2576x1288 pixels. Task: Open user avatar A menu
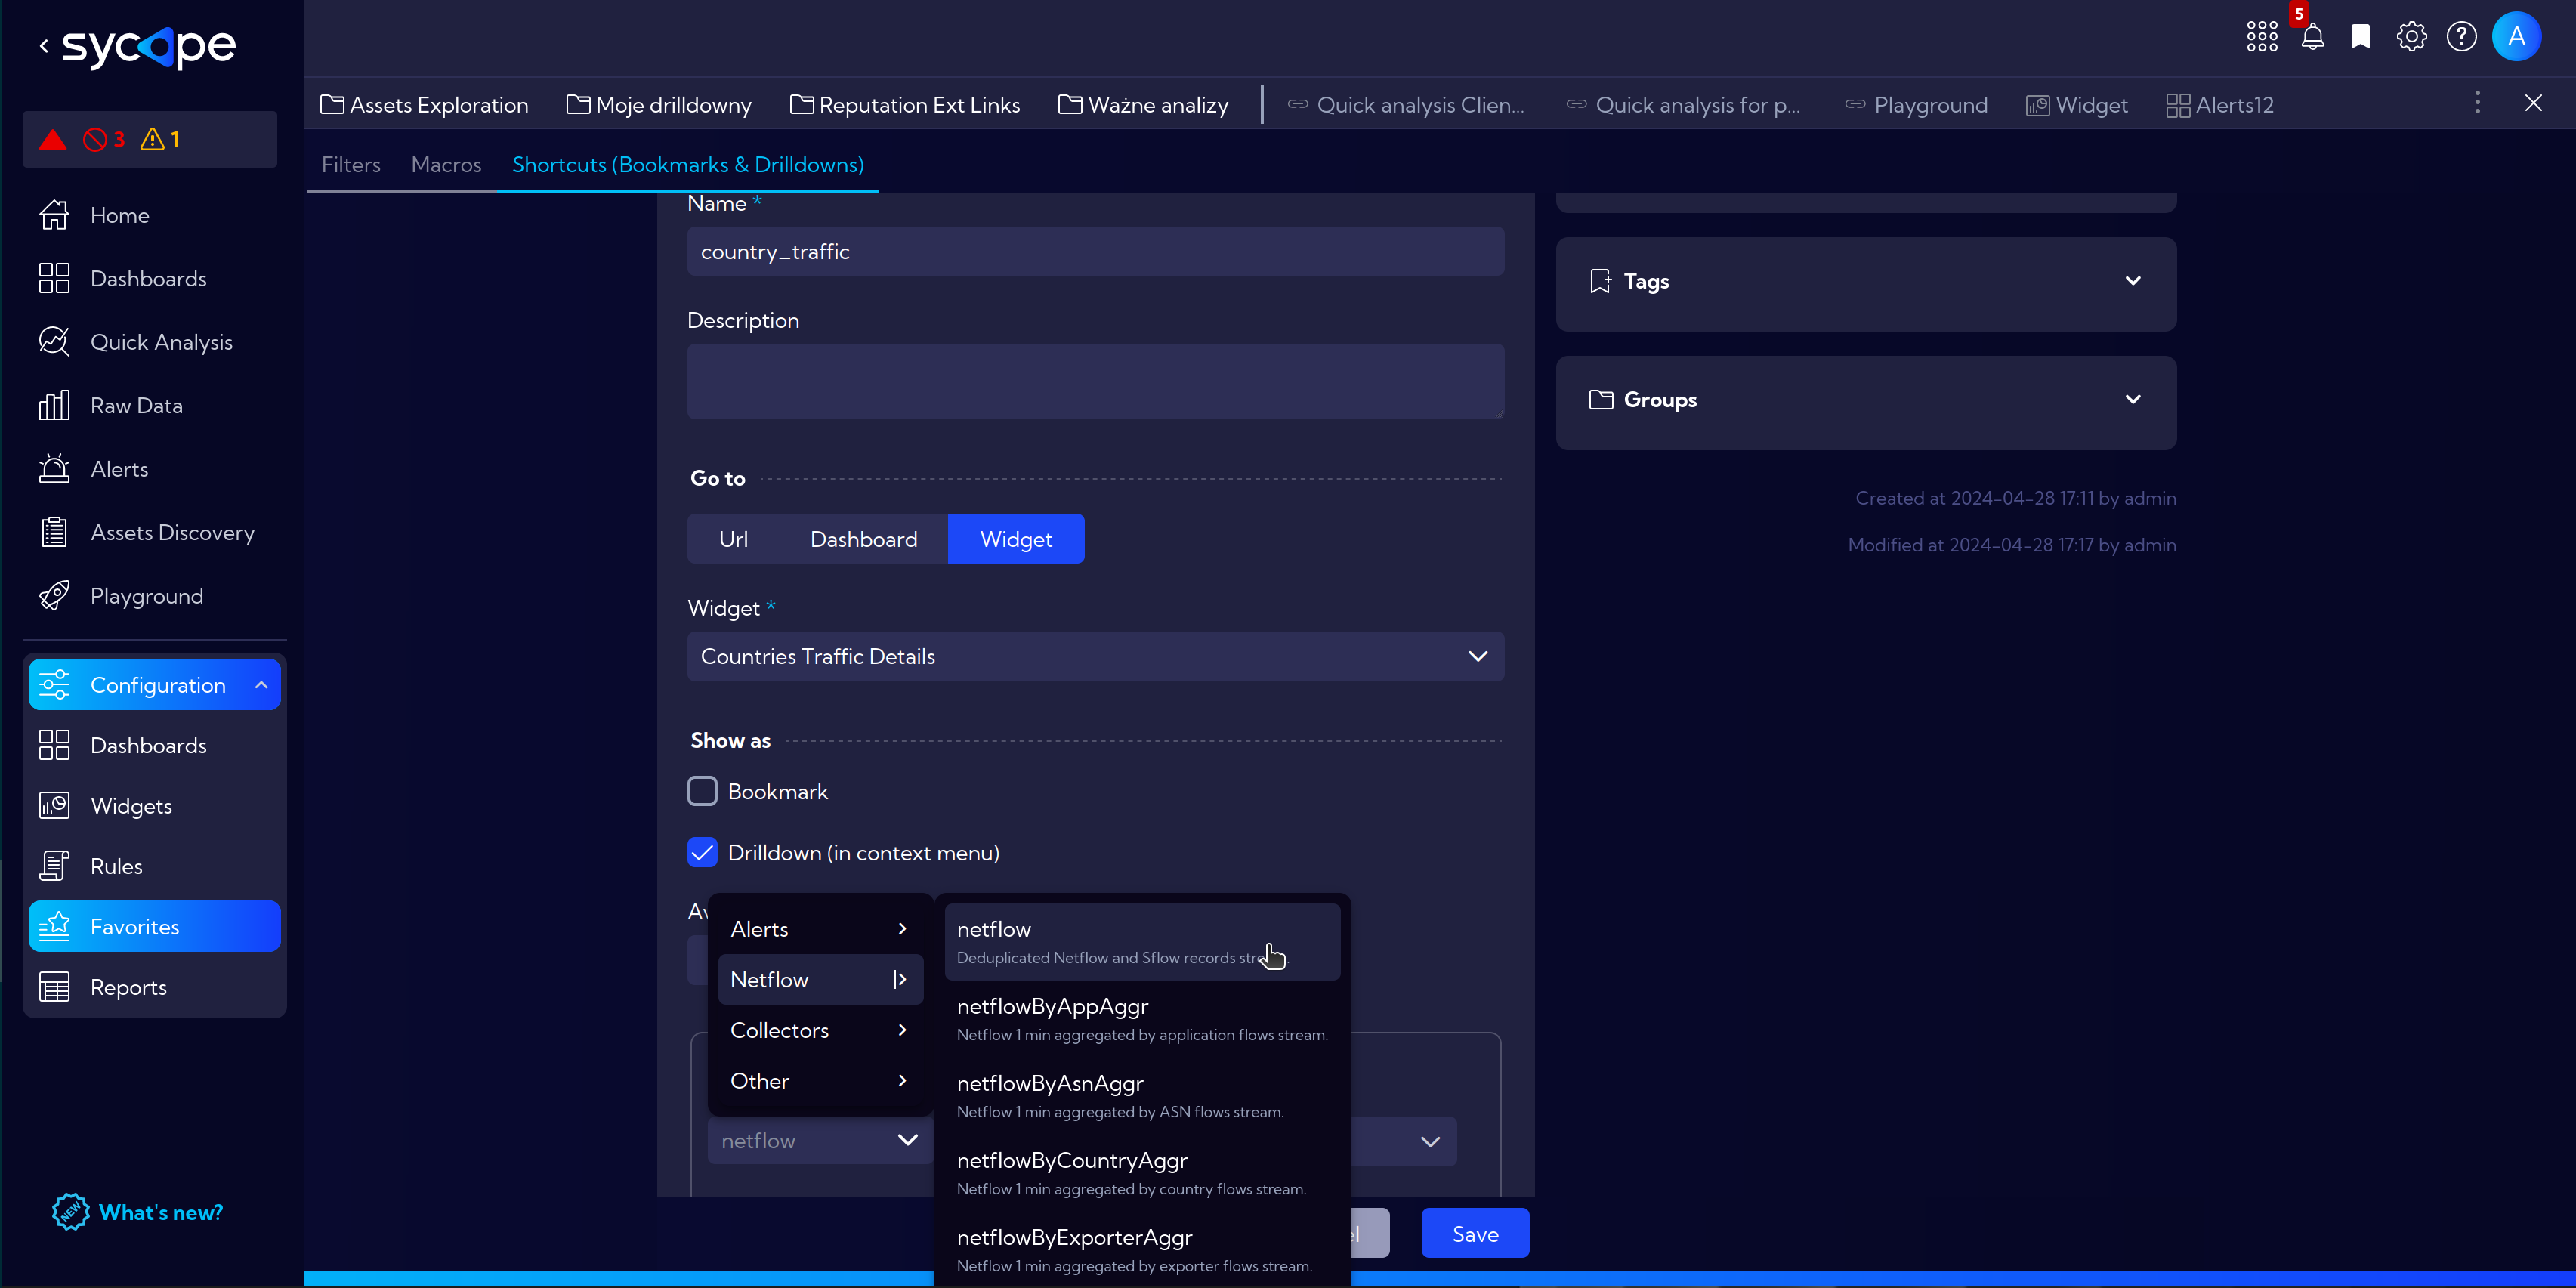[x=2517, y=37]
